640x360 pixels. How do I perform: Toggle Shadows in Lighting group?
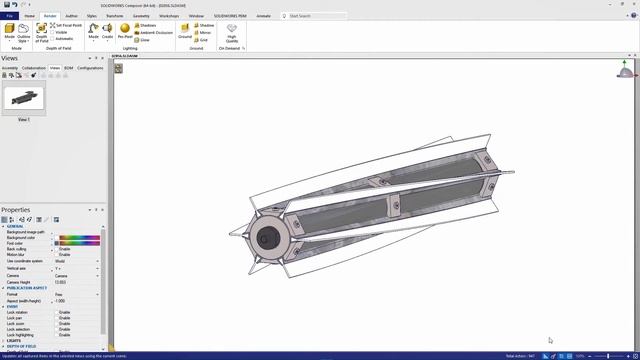(145, 25)
